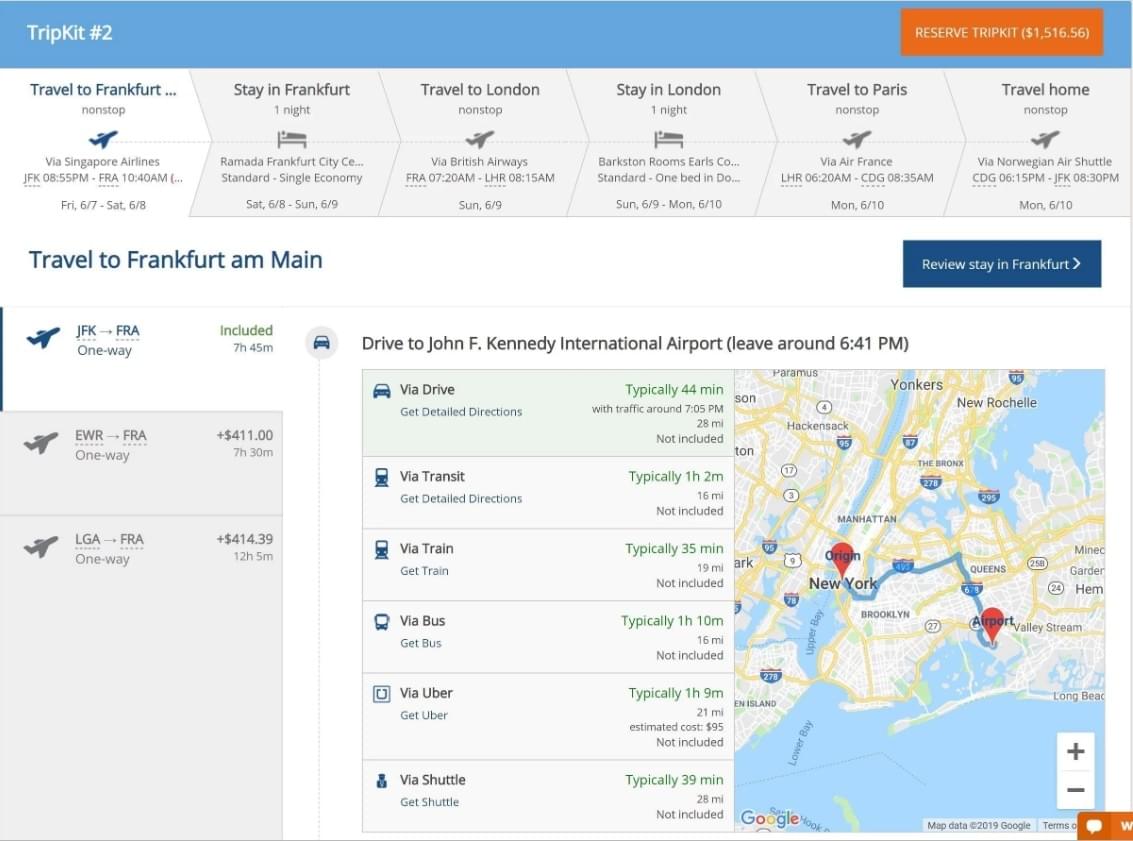The image size is (1133, 841).
Task: Click 'Typically 1h 10m' bus duration
Action: 671,621
